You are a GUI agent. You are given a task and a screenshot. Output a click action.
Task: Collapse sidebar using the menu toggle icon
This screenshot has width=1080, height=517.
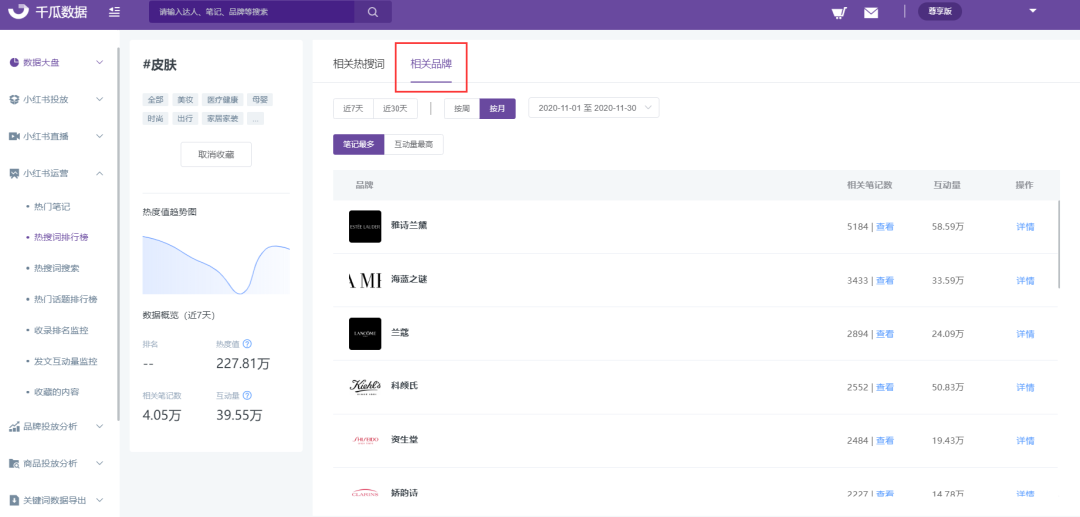tap(115, 12)
